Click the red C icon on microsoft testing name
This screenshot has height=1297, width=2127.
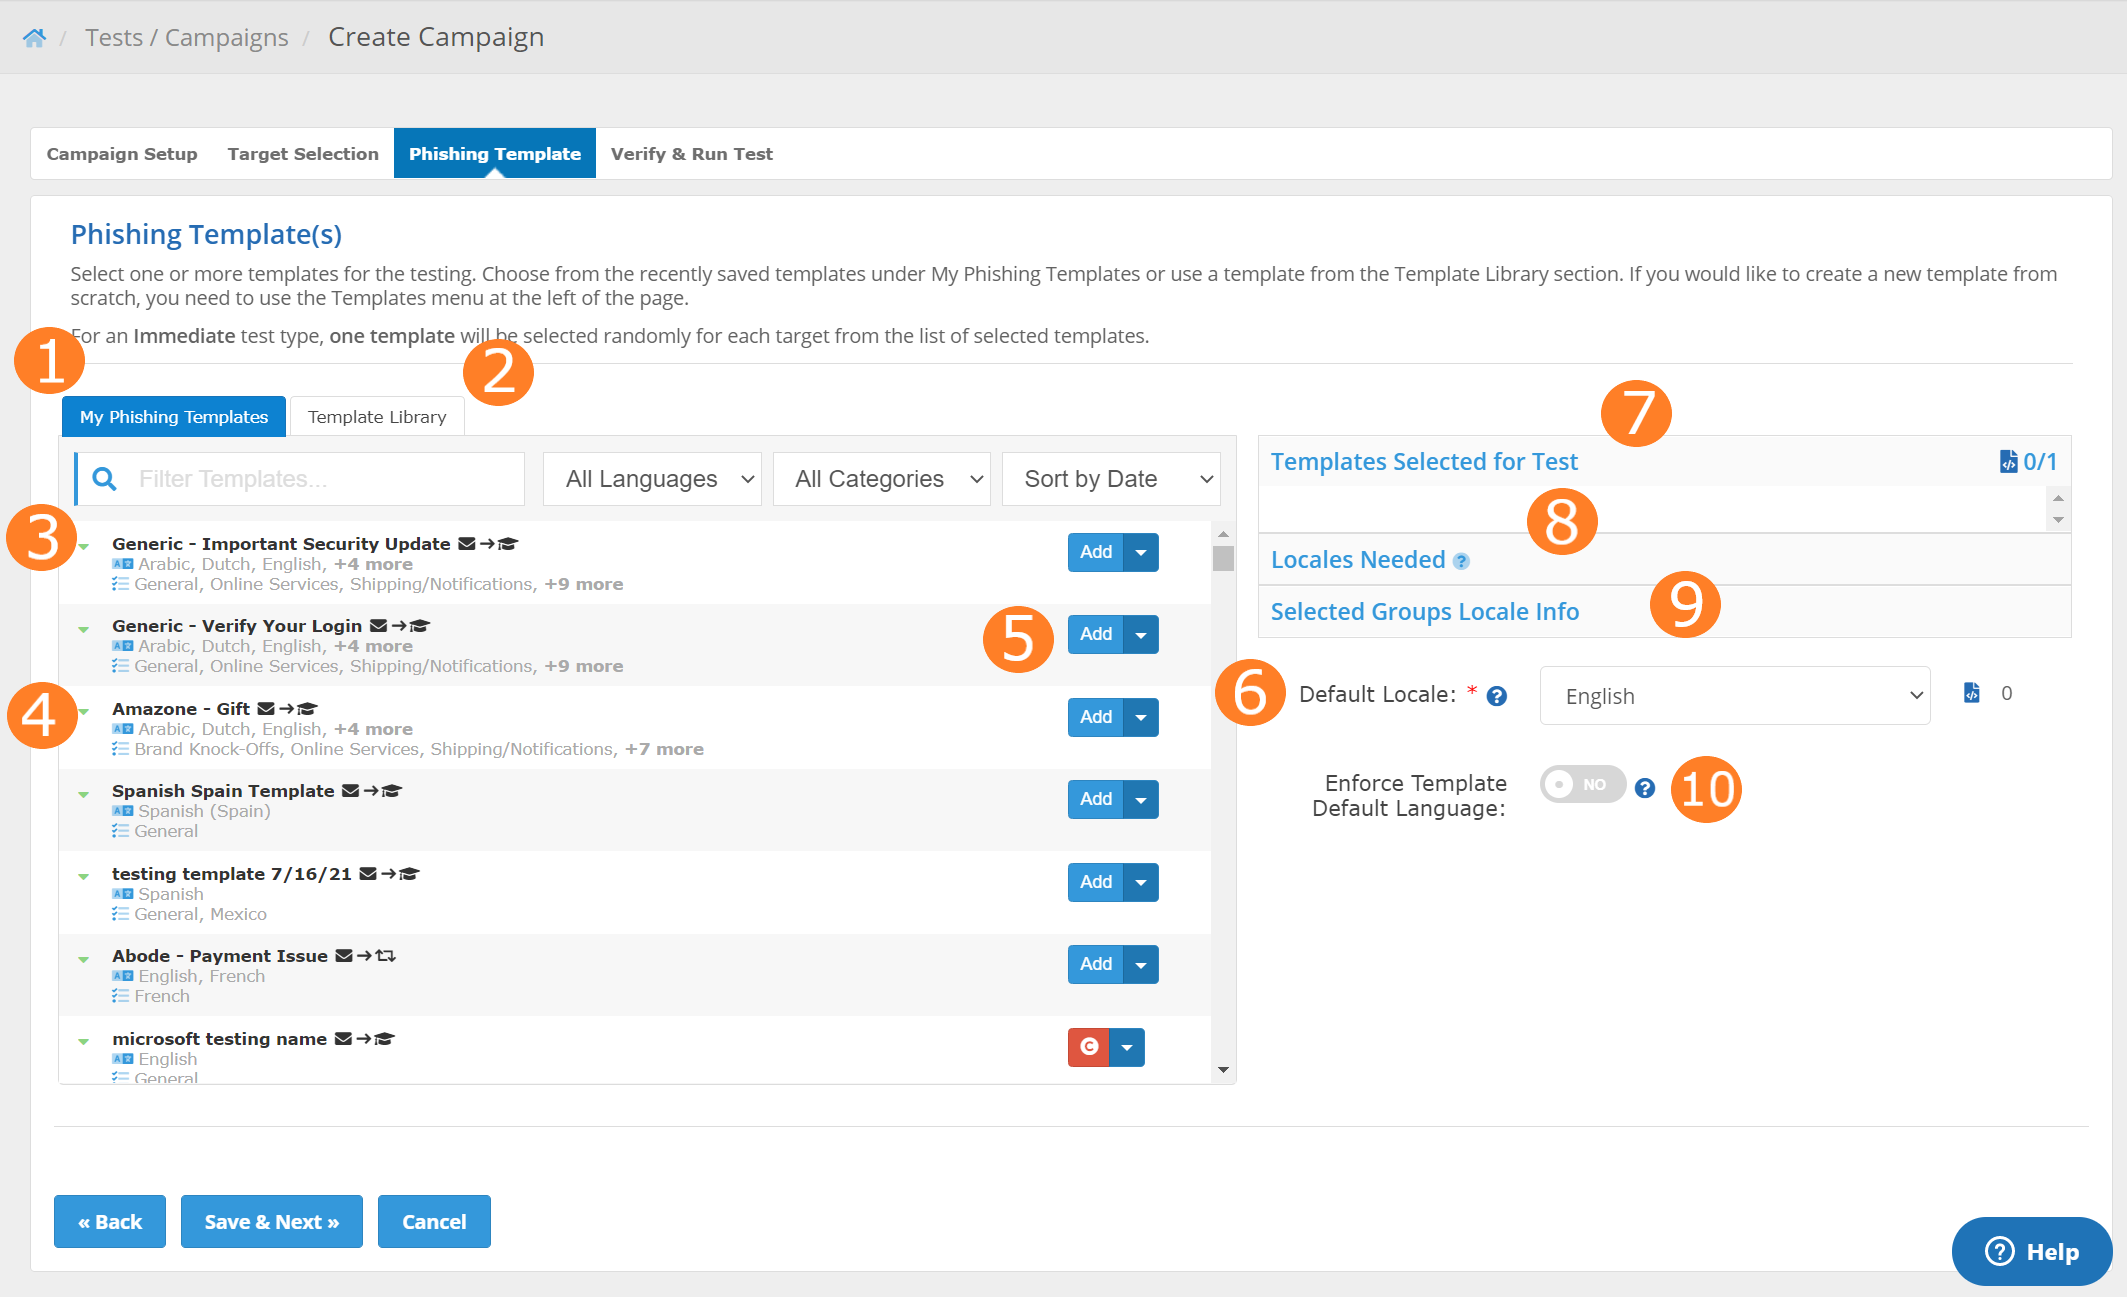coord(1088,1047)
